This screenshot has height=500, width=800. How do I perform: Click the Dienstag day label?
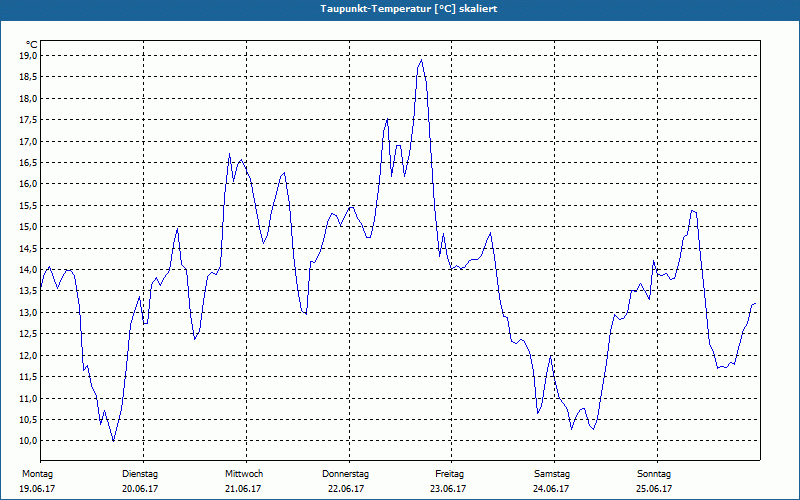pyautogui.click(x=140, y=474)
